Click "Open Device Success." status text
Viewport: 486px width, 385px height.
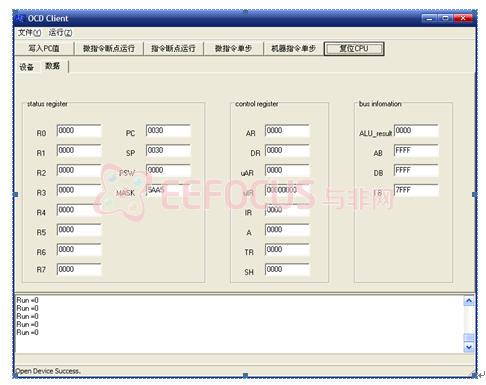click(x=48, y=371)
